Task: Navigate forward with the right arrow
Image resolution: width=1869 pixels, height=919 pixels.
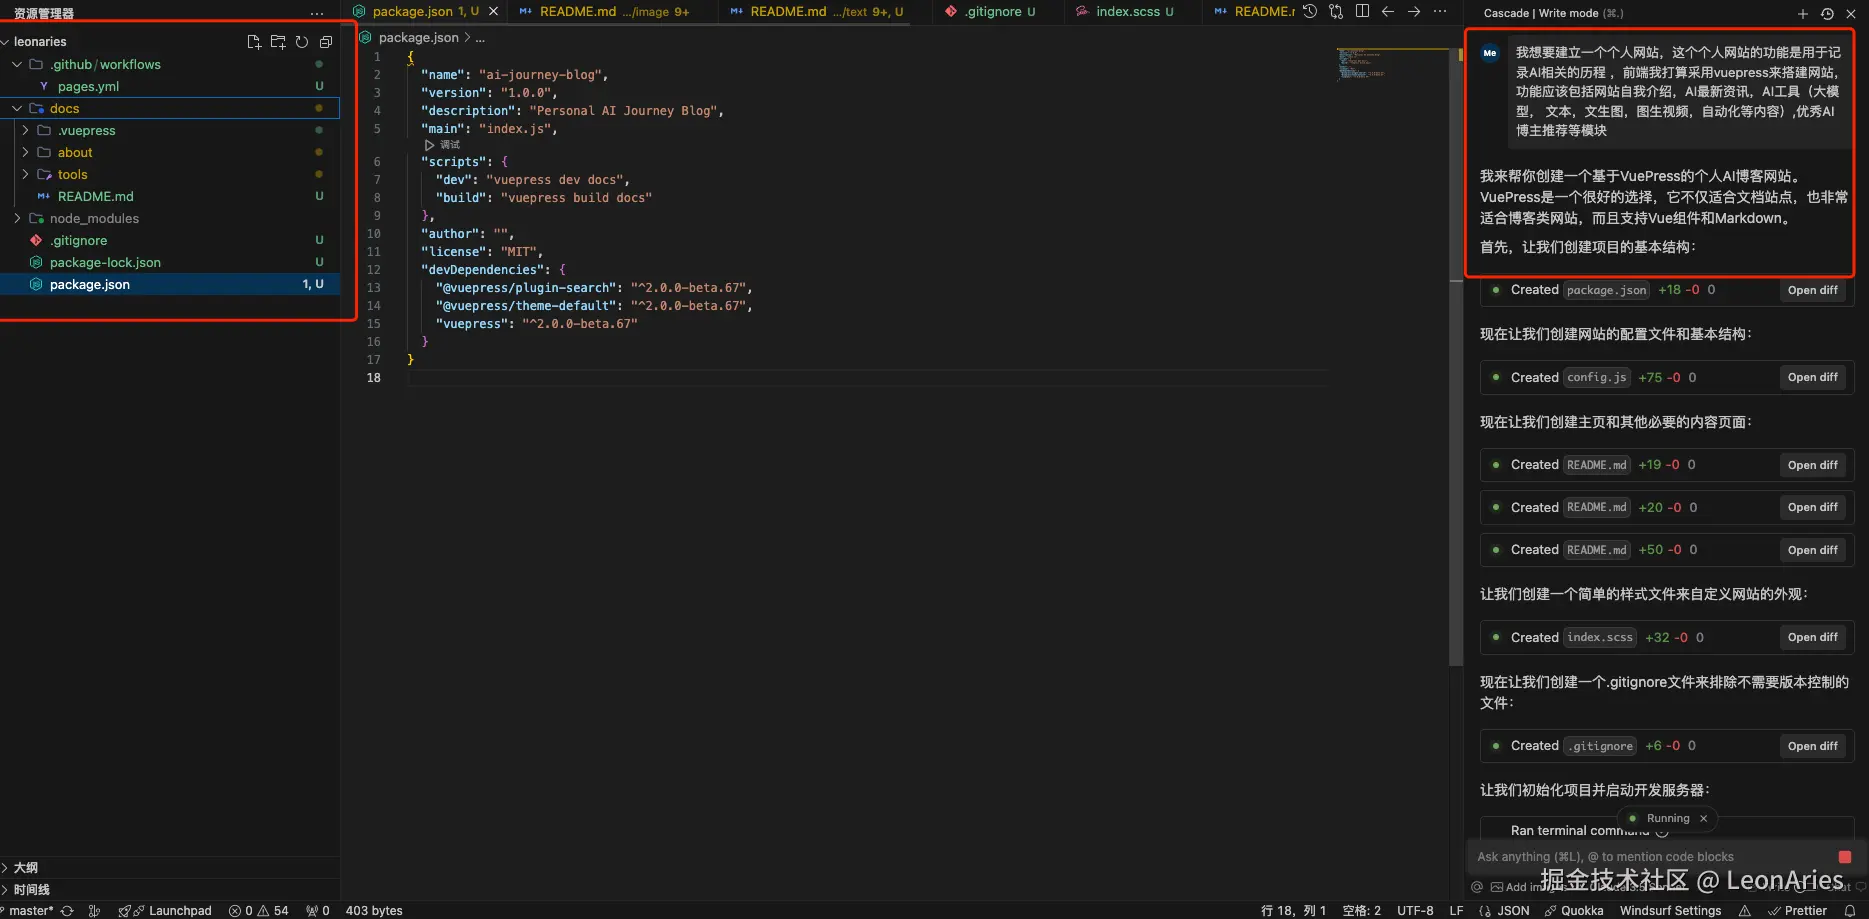Action: pyautogui.click(x=1414, y=12)
